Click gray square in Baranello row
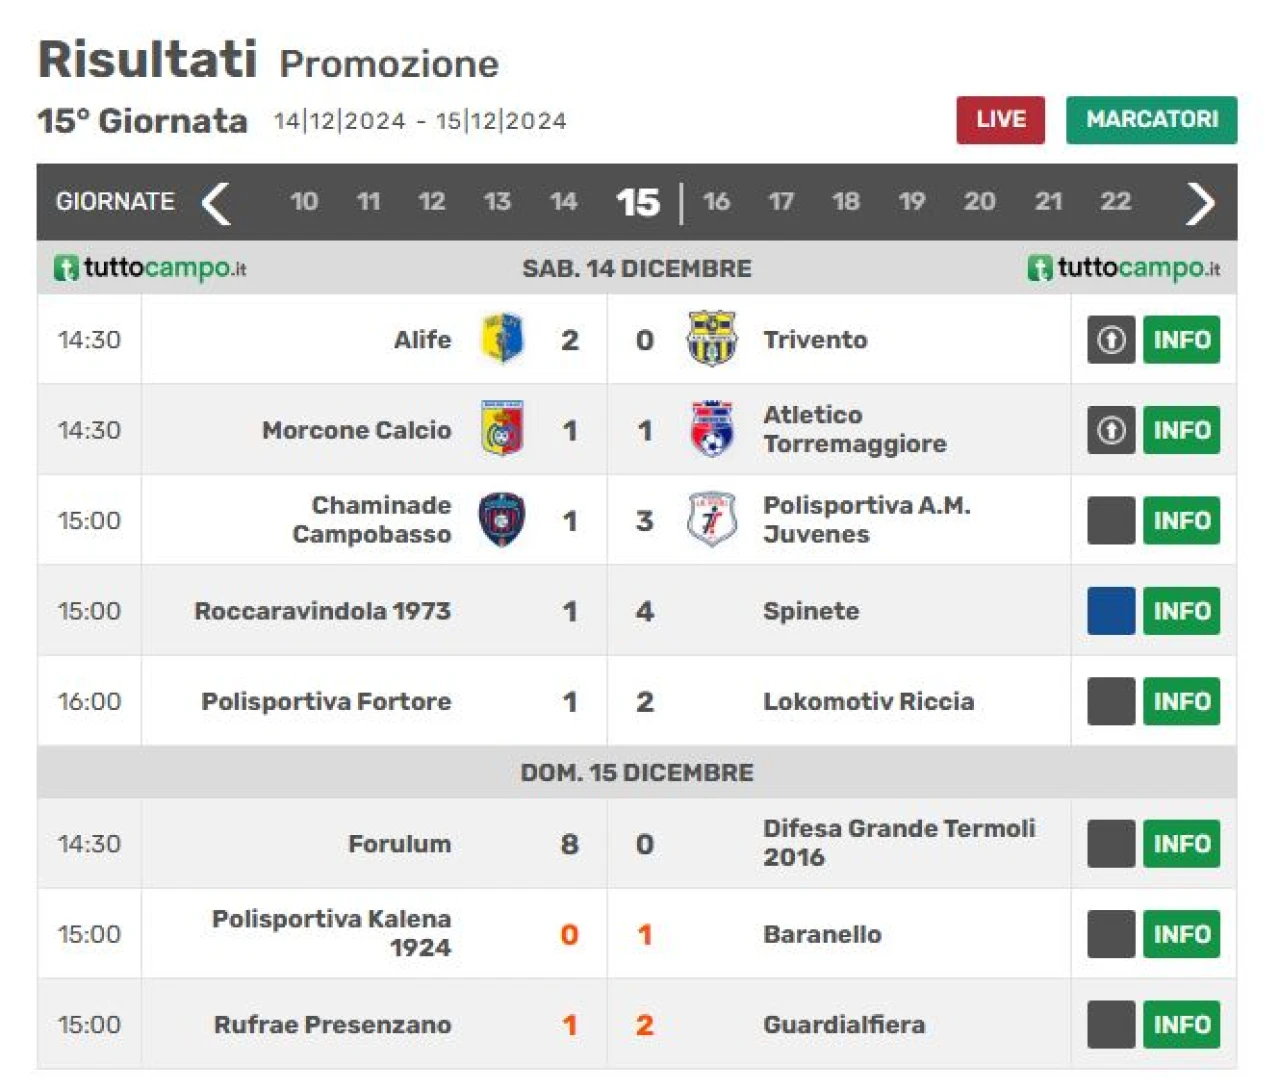The height and width of the screenshot is (1089, 1280). coord(1111,934)
